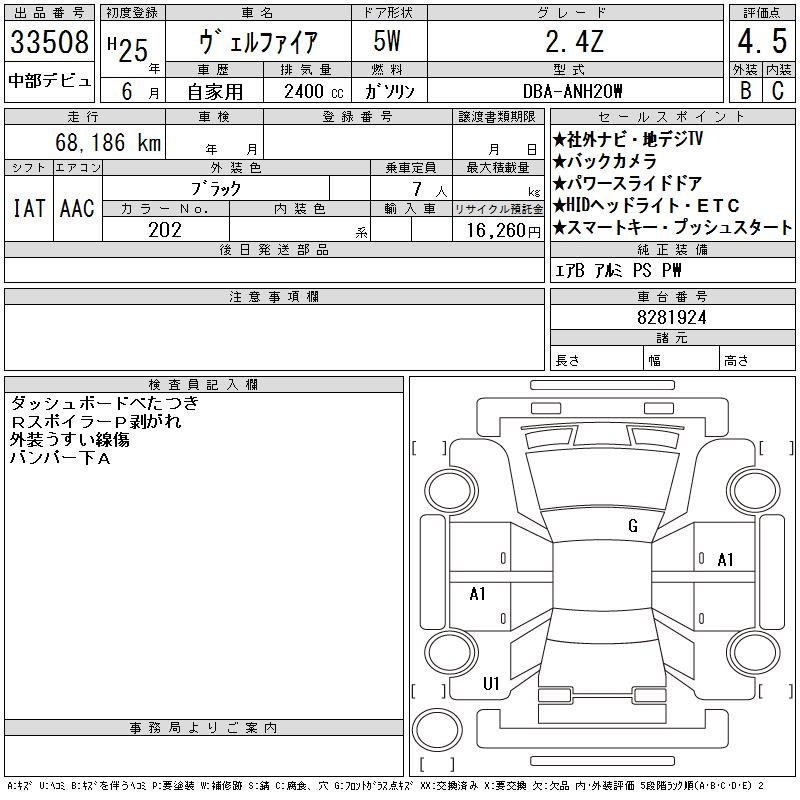Select the grade value 2.4Z
The image size is (800, 800).
pyautogui.click(x=575, y=41)
